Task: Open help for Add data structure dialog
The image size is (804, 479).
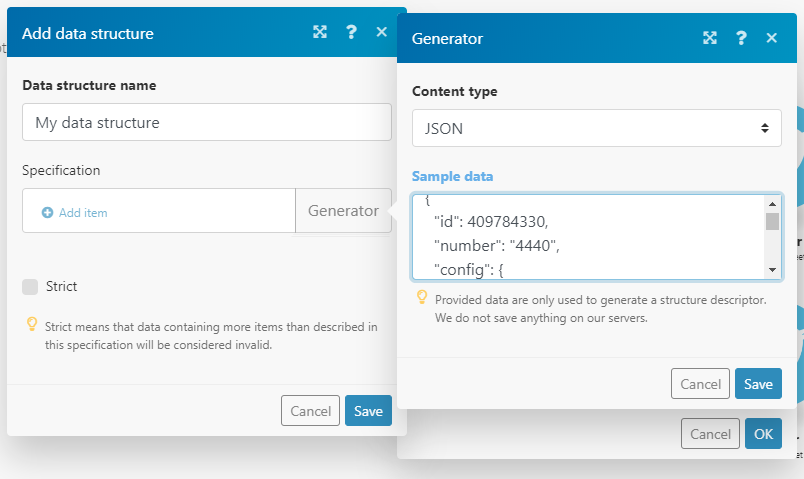Action: click(351, 32)
